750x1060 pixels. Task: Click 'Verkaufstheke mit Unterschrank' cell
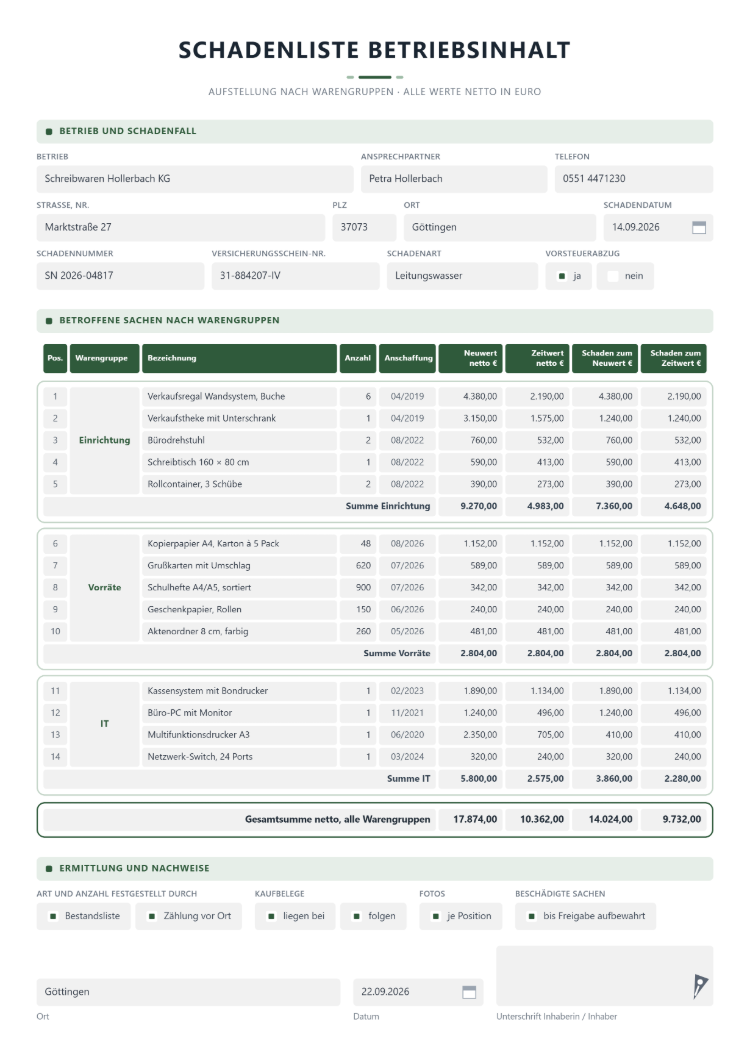point(239,418)
